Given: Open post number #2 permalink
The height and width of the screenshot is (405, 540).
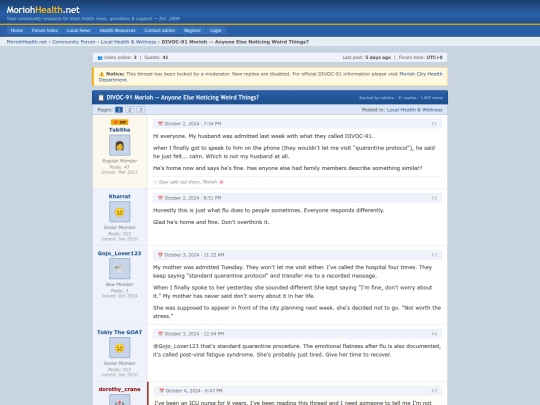Looking at the screenshot, I should [x=434, y=198].
